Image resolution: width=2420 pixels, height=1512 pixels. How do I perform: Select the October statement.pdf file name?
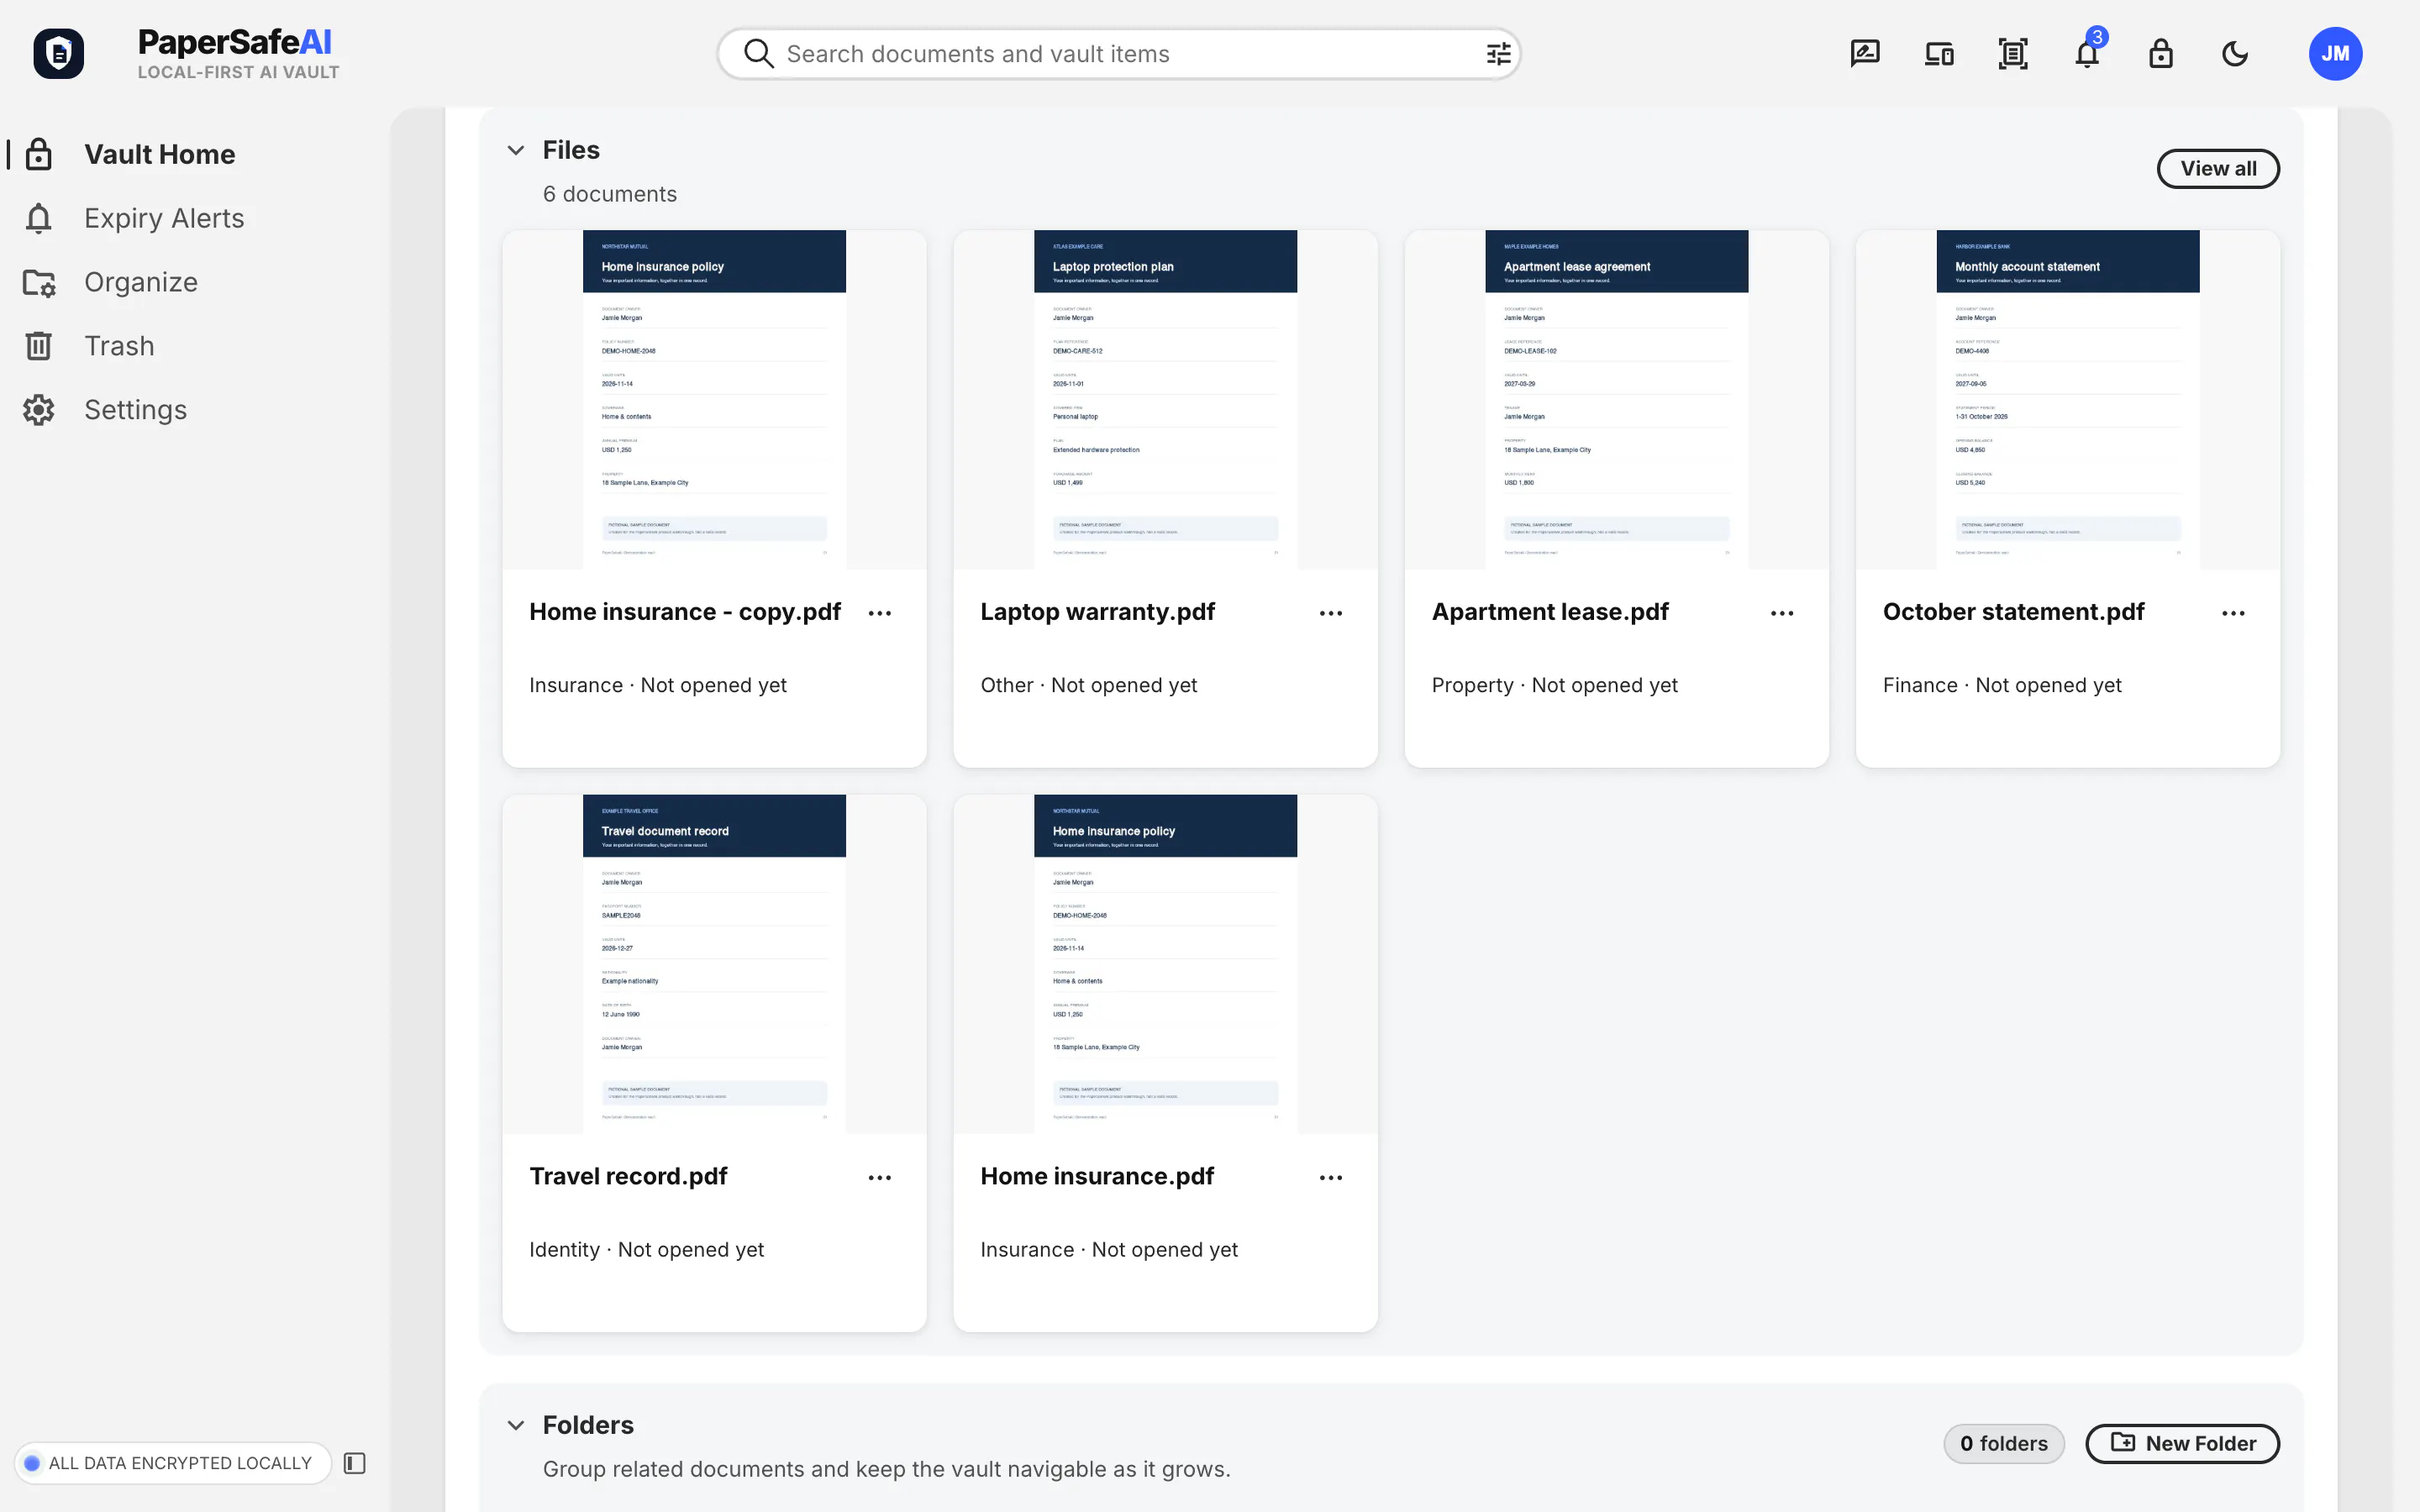2013,612
